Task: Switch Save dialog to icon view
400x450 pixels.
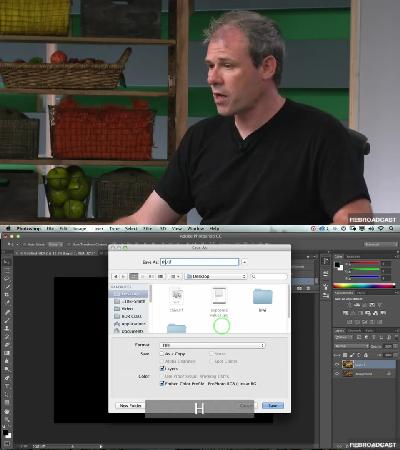Action: pos(134,276)
